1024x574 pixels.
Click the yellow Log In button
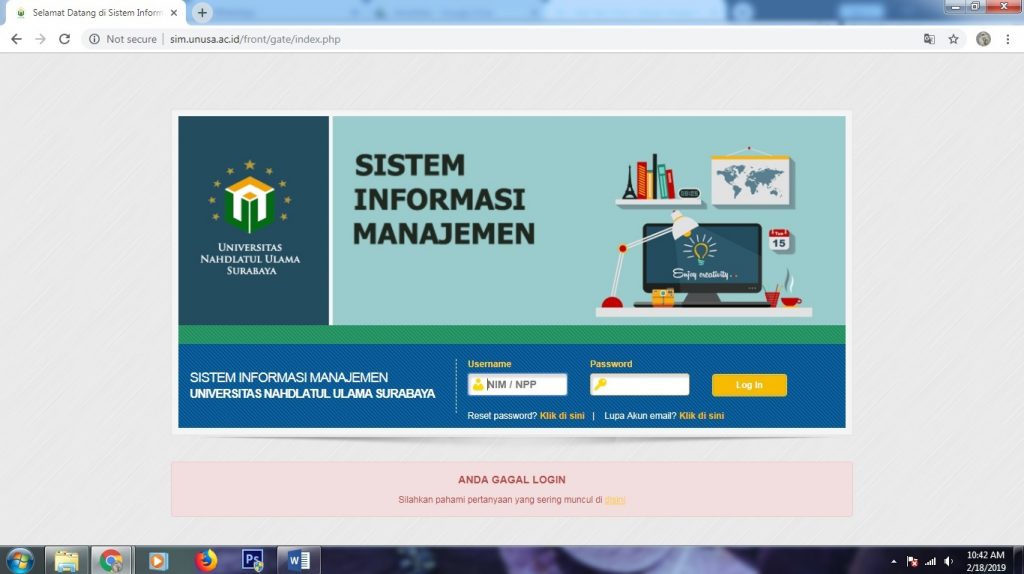(749, 385)
